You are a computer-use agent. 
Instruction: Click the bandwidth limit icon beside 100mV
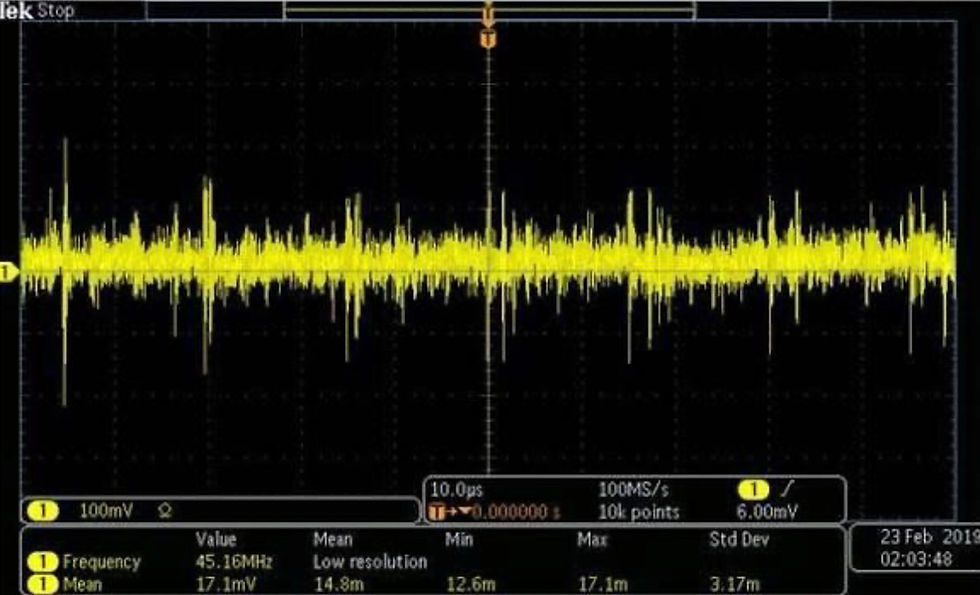pyautogui.click(x=165, y=511)
